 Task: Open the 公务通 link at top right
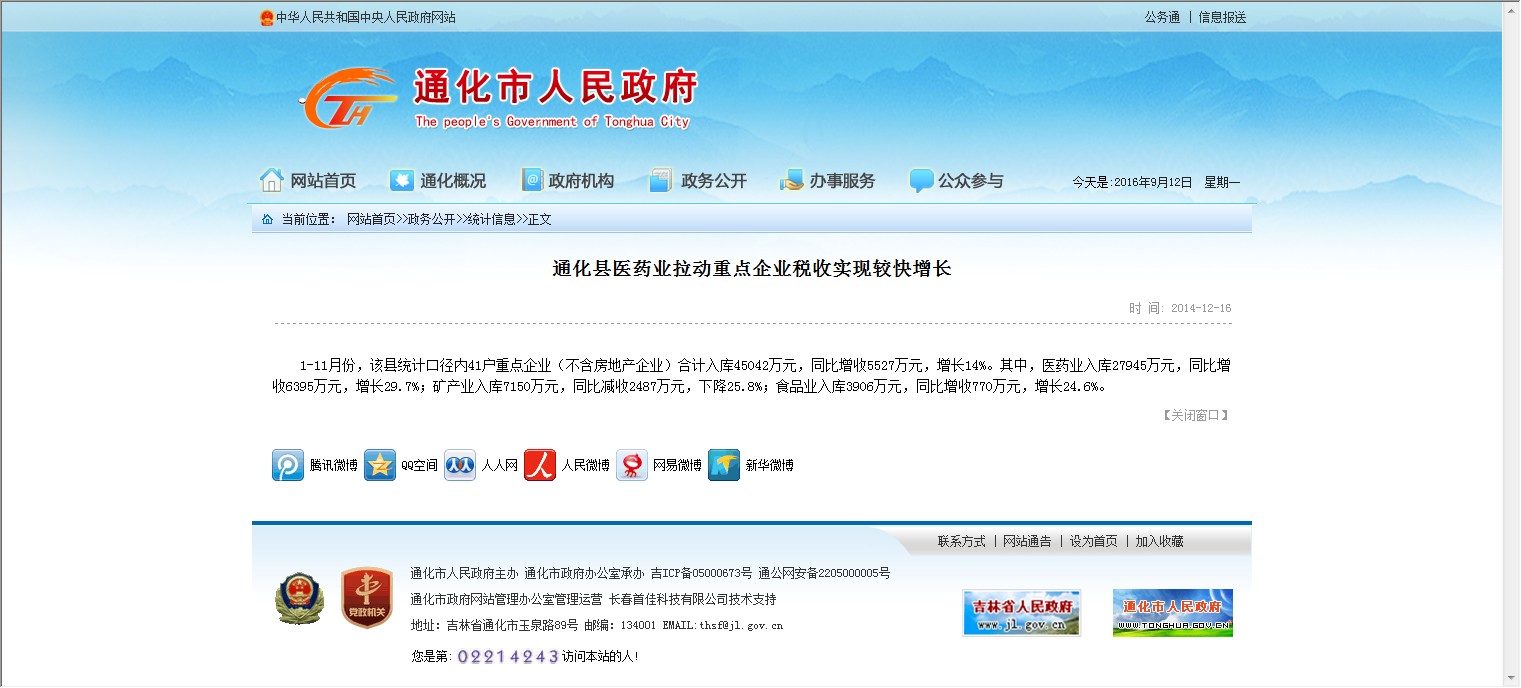1162,17
